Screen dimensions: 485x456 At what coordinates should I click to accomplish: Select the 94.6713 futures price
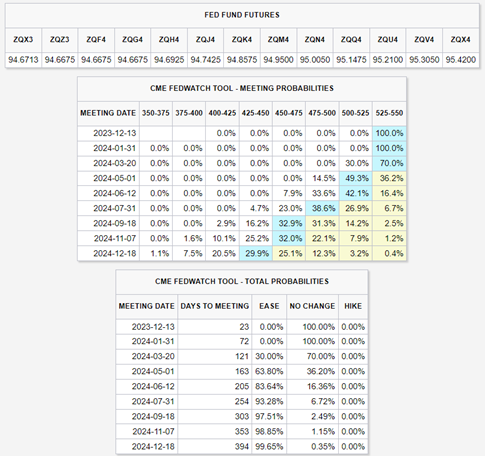[23, 60]
